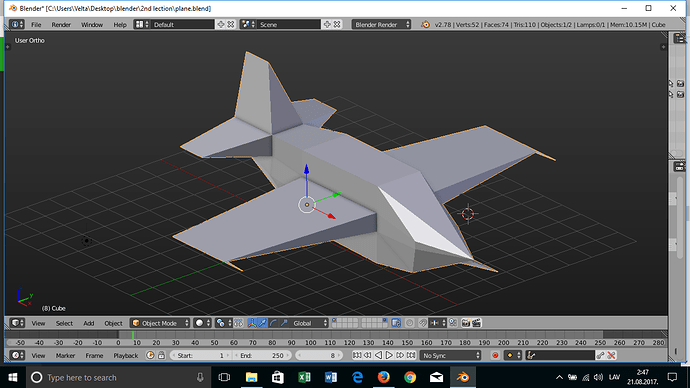This screenshot has width=690, height=388.
Task: Click the OpenGL render image camera icon
Action: tap(466, 323)
